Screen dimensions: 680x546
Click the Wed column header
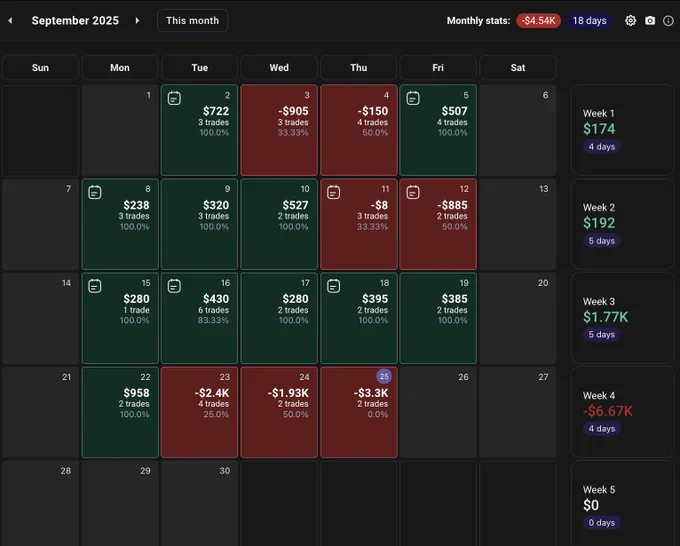point(279,68)
